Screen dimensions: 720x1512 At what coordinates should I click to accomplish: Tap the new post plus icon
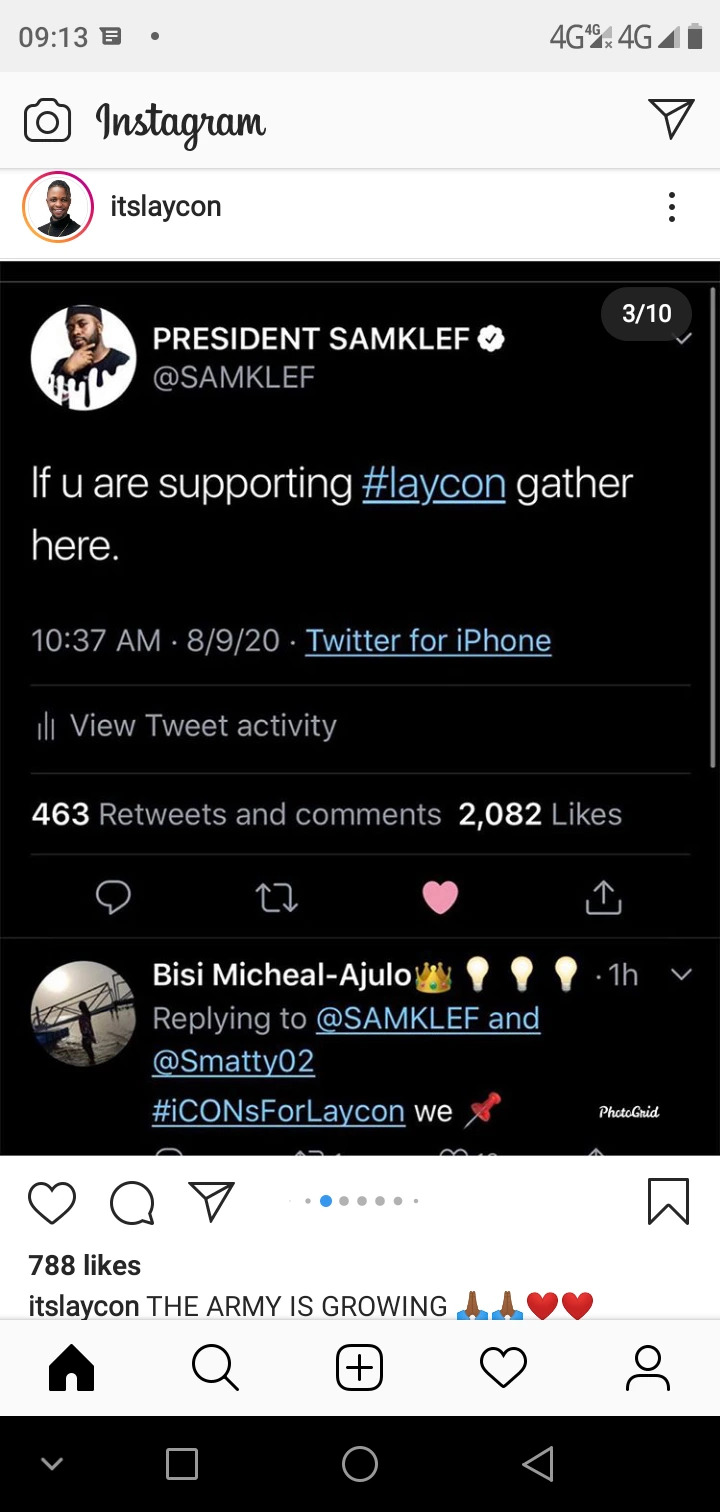tap(359, 1367)
